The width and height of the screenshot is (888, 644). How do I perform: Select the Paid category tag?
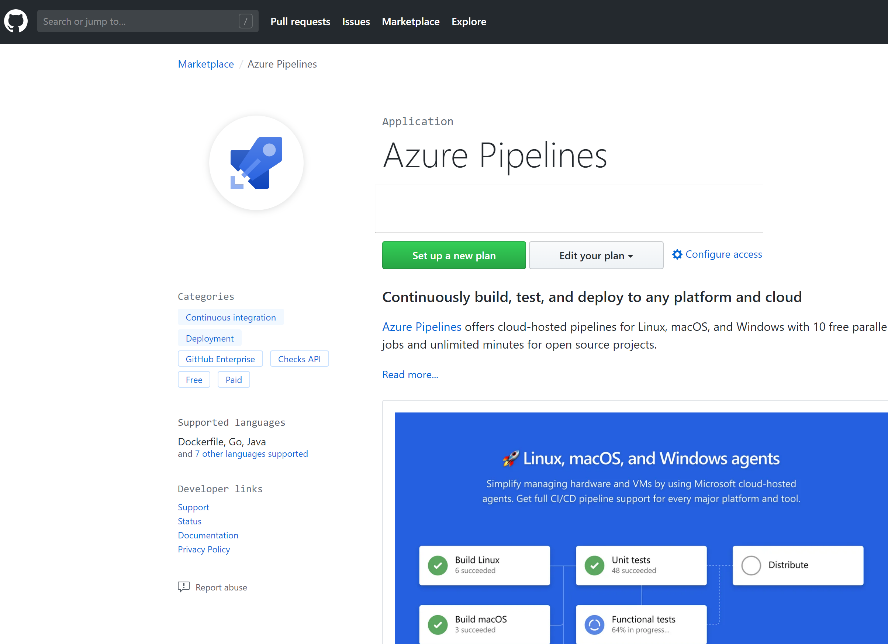234,379
